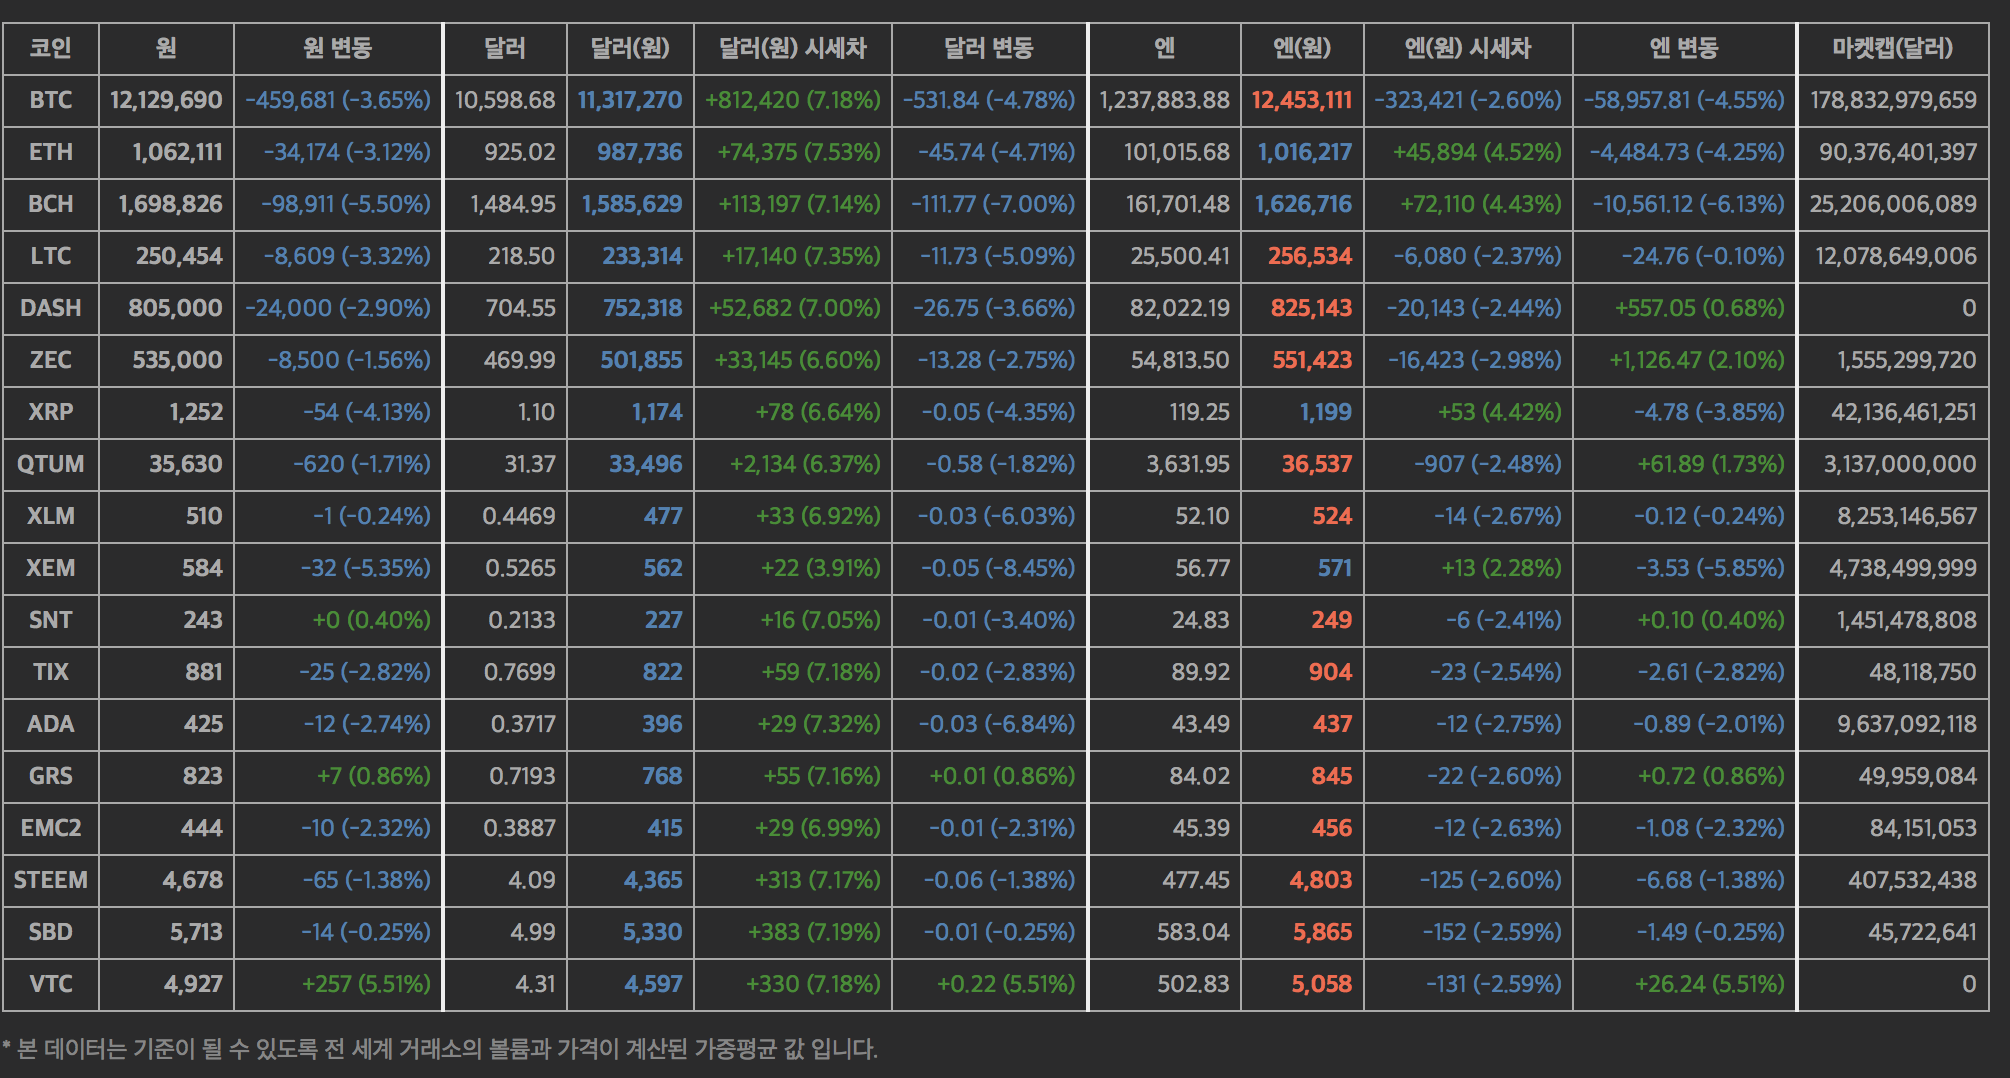Select the SBD coin row label
2010x1078 pixels.
click(x=50, y=932)
